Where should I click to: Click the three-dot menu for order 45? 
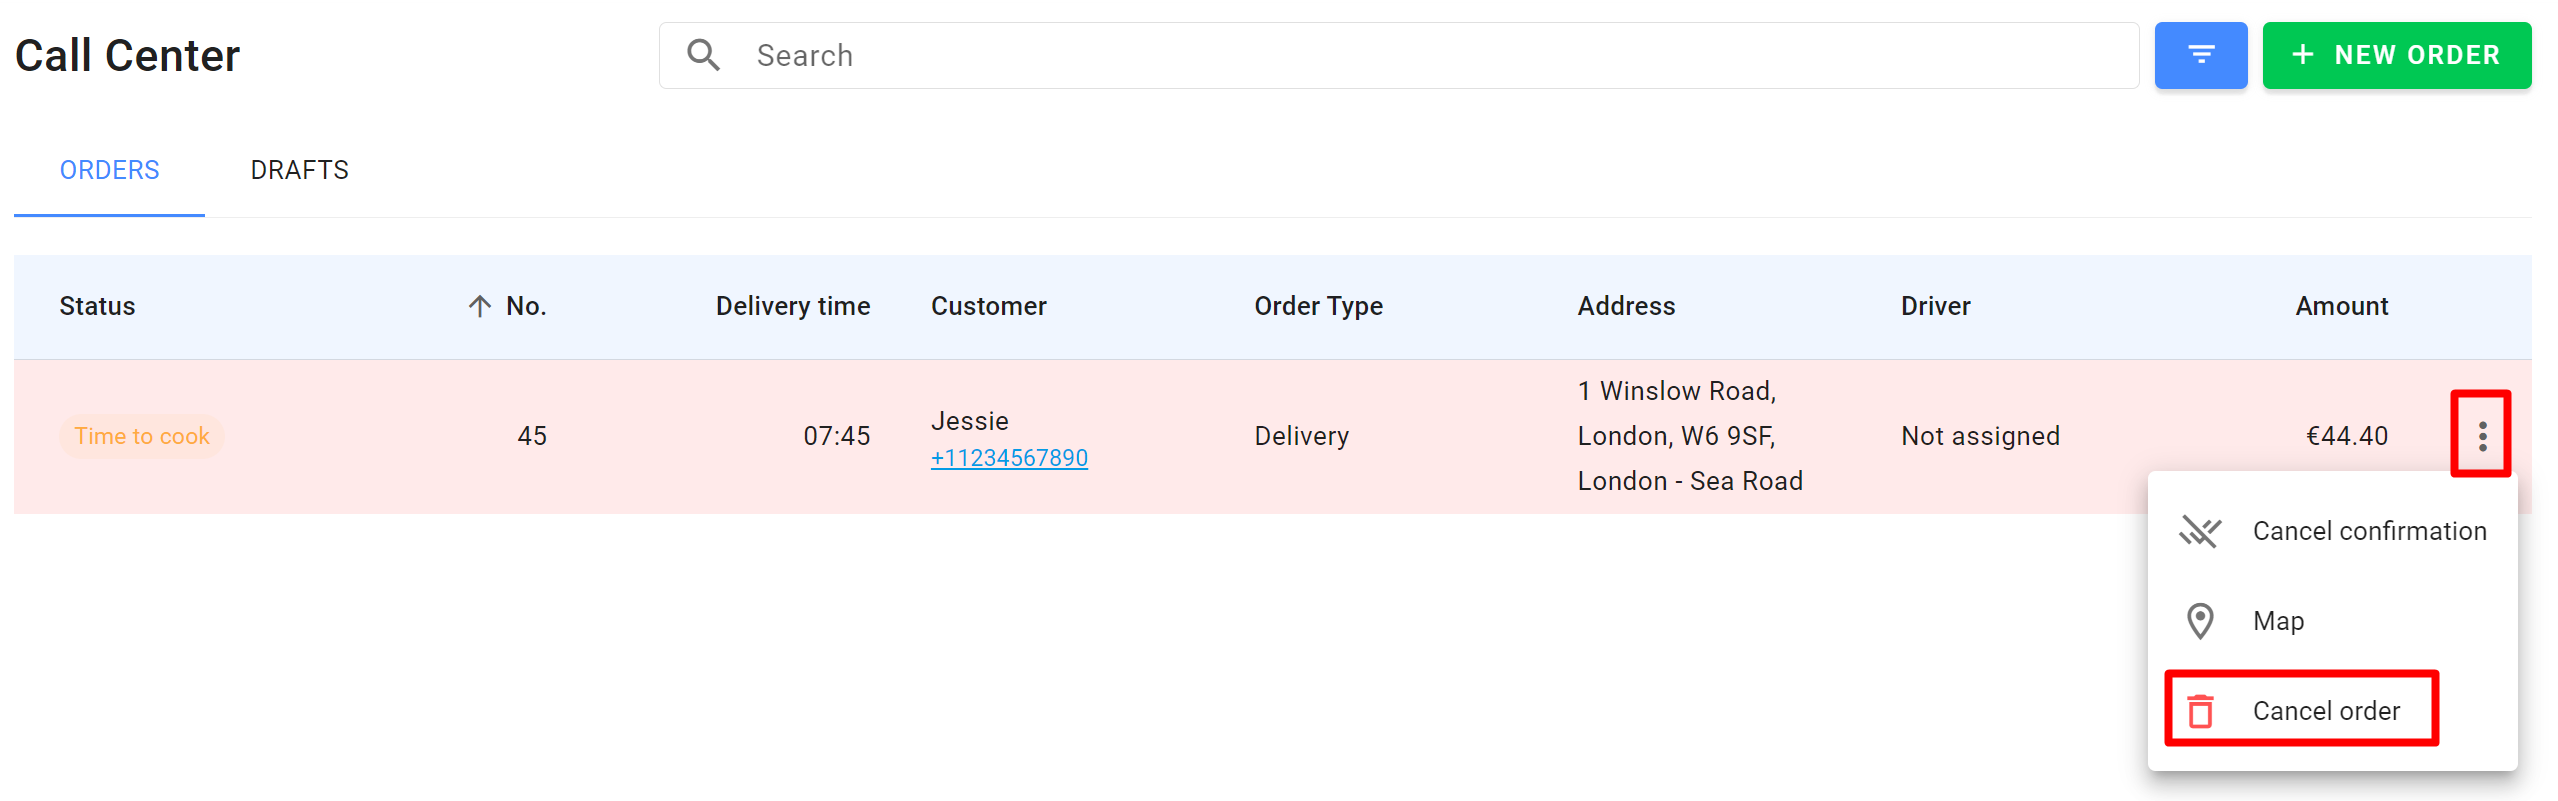pos(2482,436)
